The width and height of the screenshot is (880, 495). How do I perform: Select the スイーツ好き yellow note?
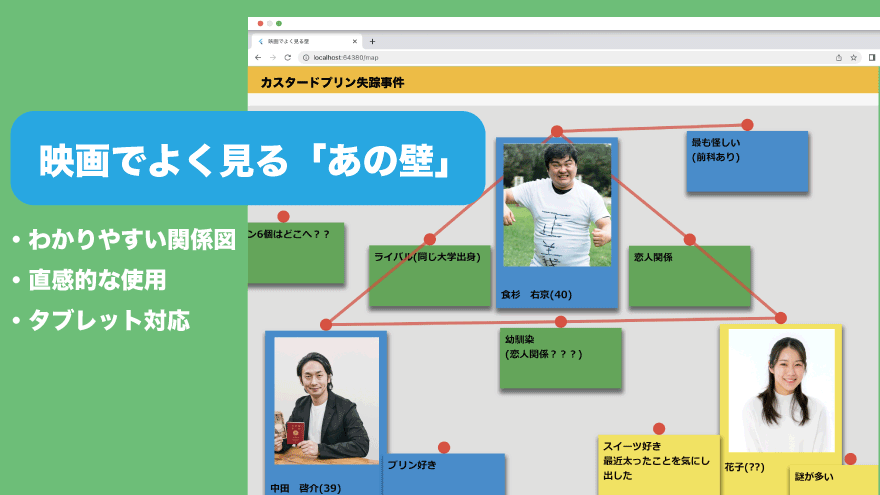659,465
